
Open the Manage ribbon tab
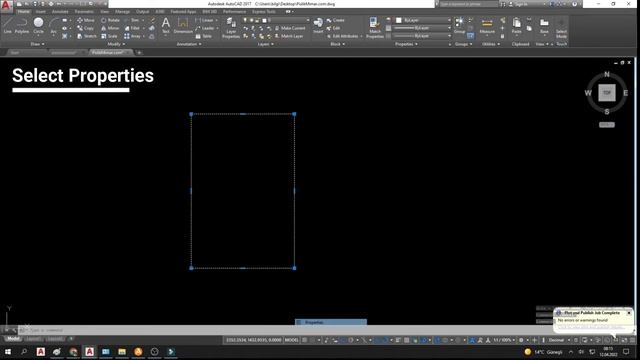click(122, 11)
